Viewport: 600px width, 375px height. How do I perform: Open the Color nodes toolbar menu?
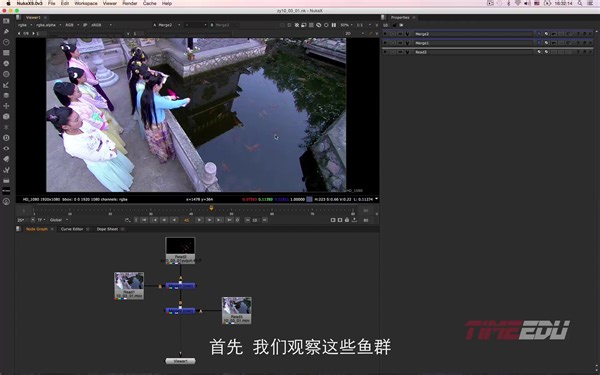6,64
